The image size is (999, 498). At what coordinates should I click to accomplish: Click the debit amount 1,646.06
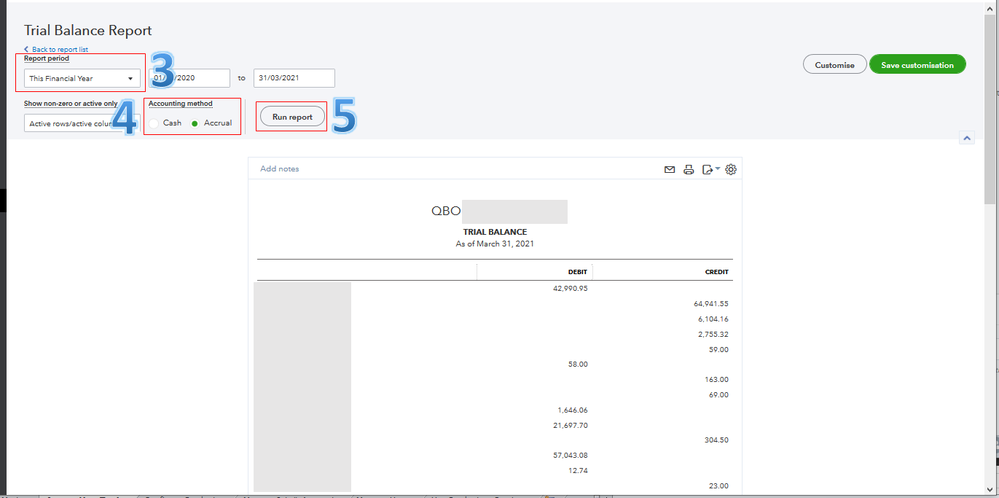(572, 410)
